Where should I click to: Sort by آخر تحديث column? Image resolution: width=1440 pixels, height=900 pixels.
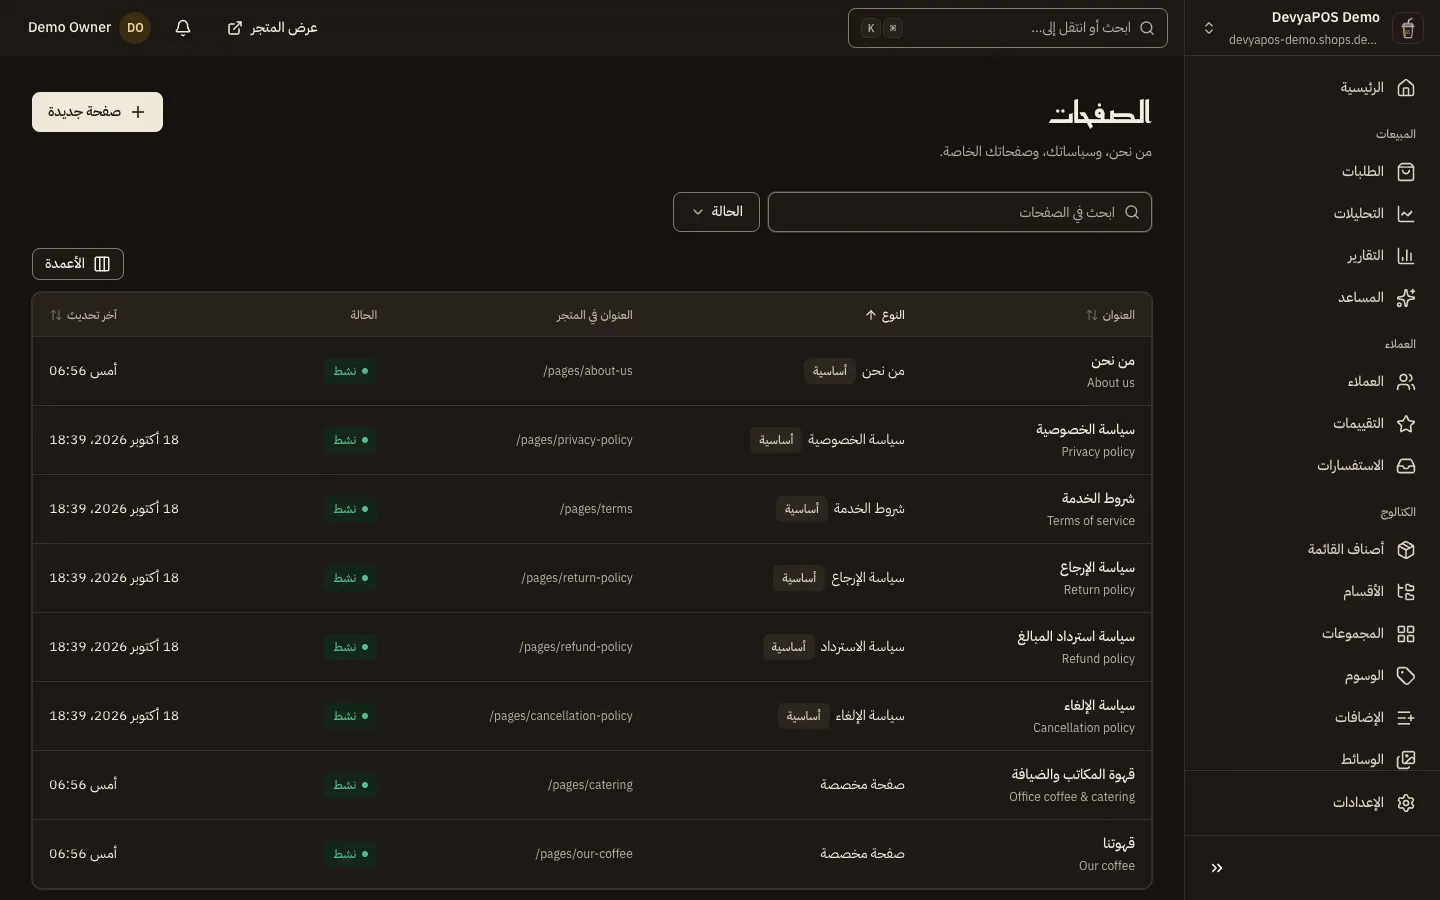[83, 315]
